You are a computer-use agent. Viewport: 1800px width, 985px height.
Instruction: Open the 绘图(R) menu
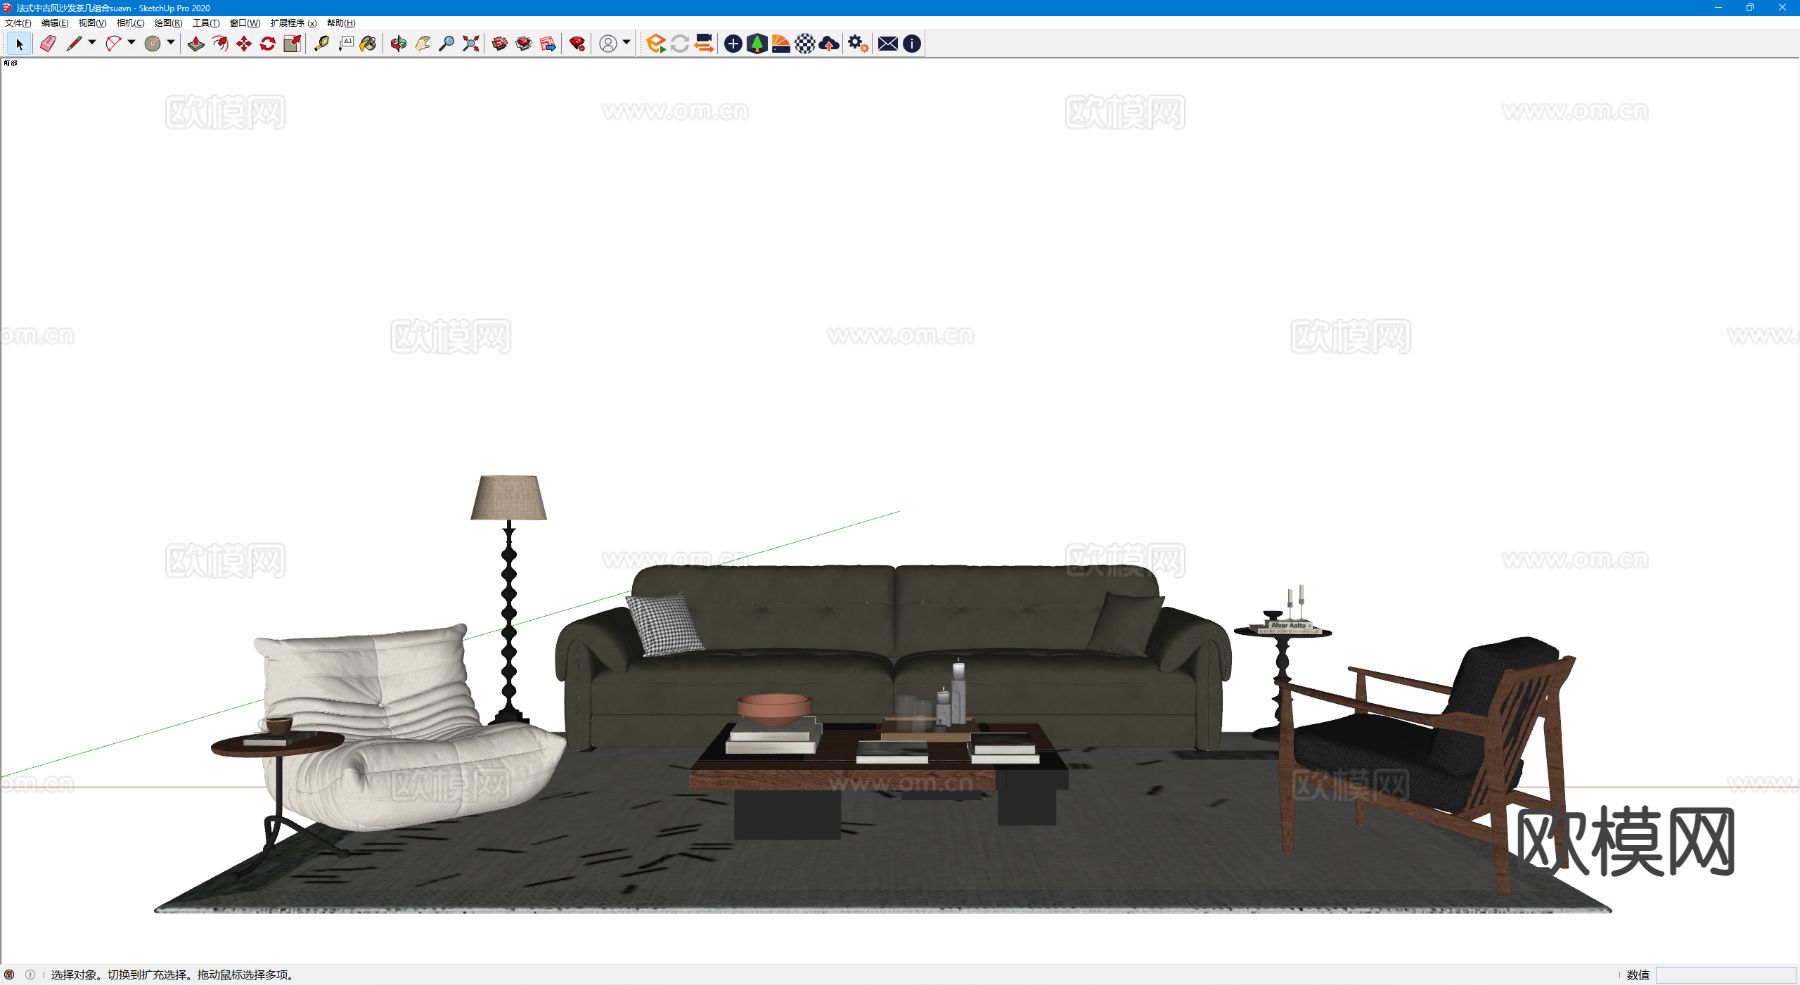(x=168, y=23)
